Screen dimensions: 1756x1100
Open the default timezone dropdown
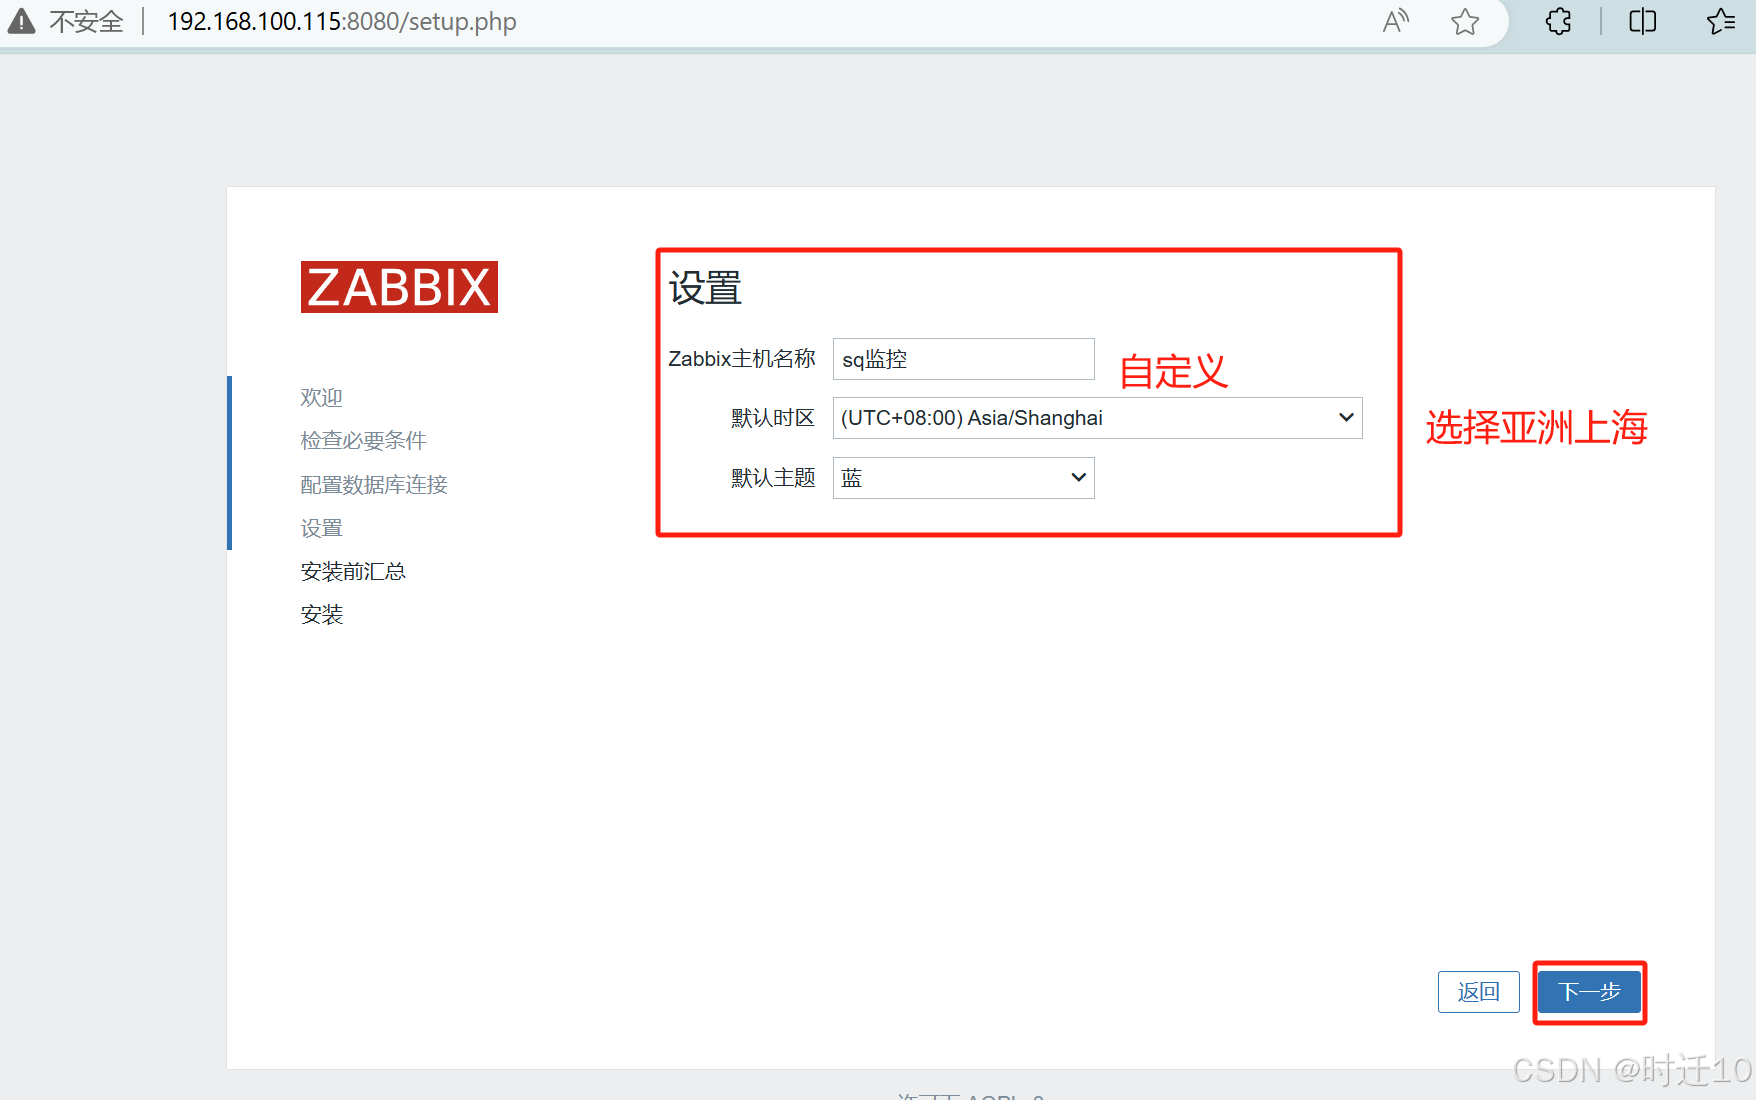pos(1097,418)
